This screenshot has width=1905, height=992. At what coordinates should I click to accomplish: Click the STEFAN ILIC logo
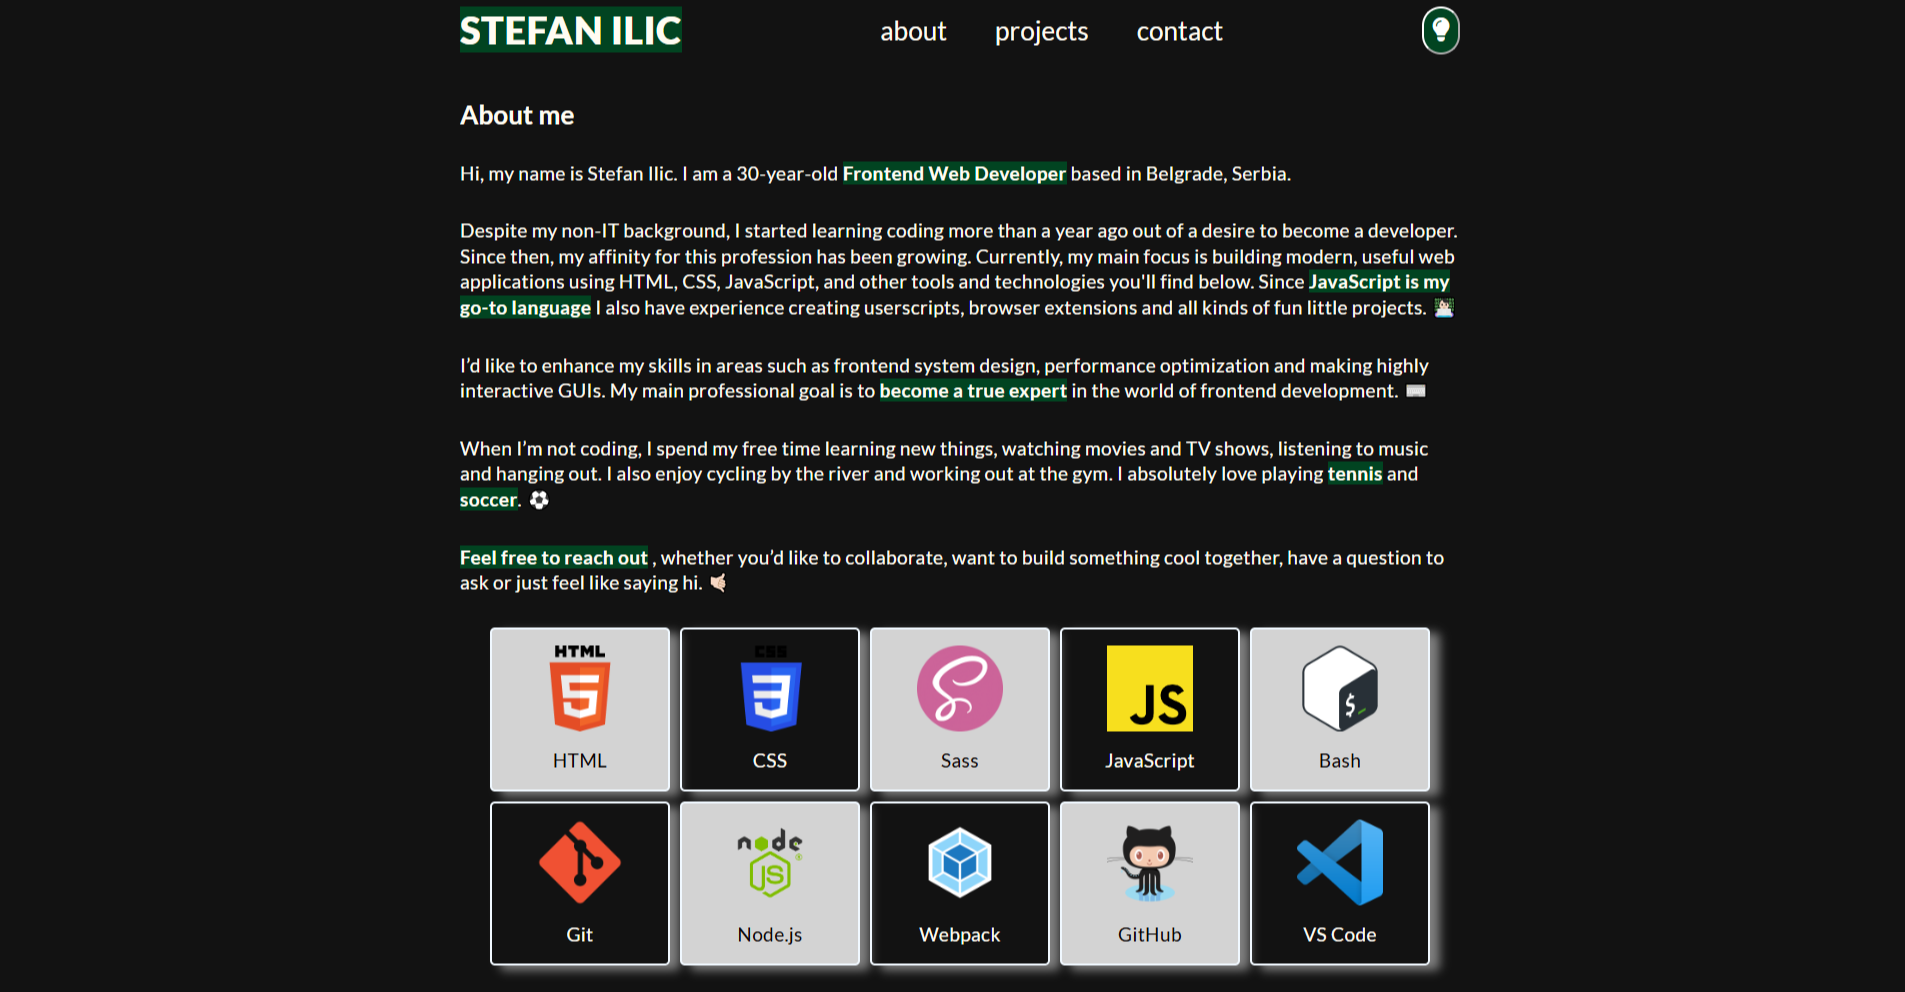point(569,31)
